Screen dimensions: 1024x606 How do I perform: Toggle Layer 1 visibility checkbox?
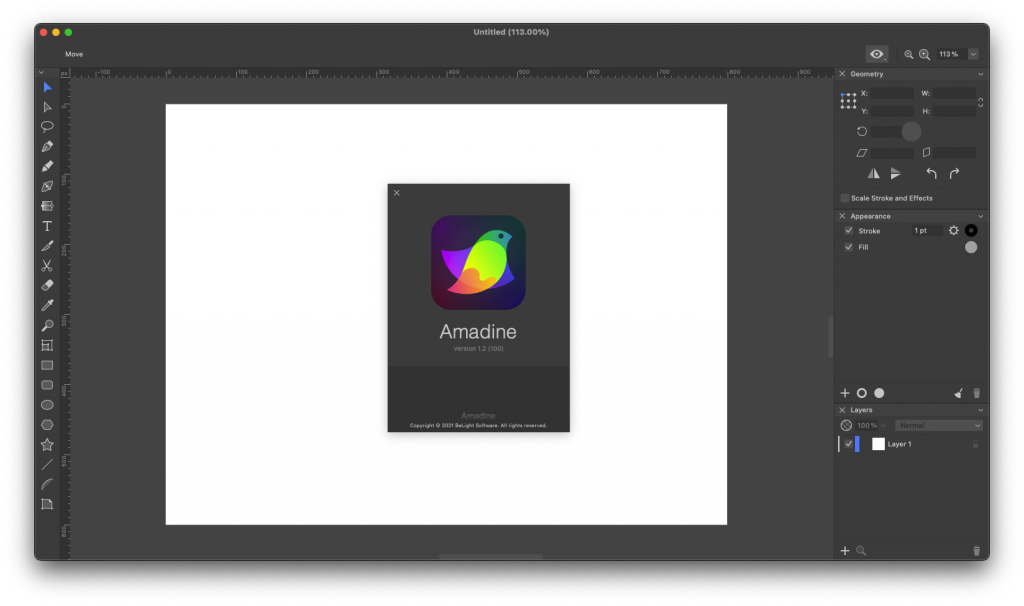point(848,444)
